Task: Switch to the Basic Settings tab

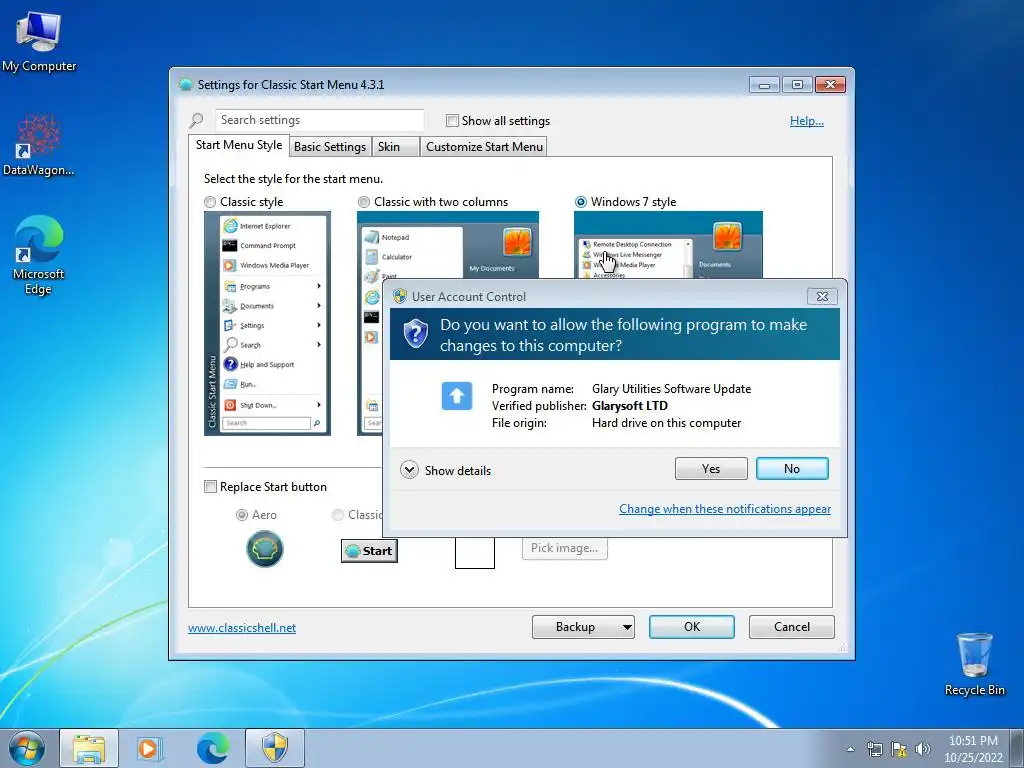Action: coord(330,147)
